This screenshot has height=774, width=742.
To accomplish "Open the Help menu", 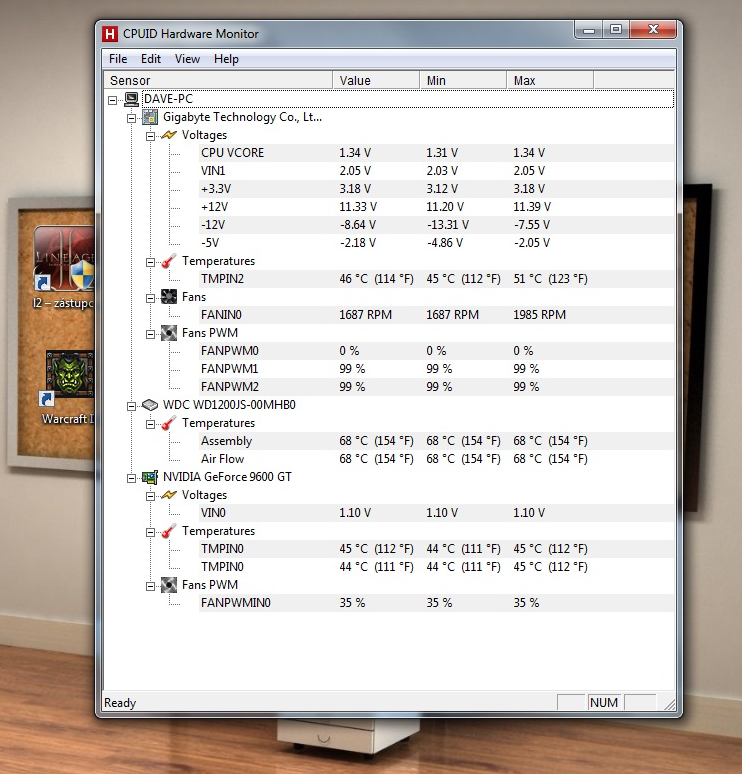I will point(226,59).
